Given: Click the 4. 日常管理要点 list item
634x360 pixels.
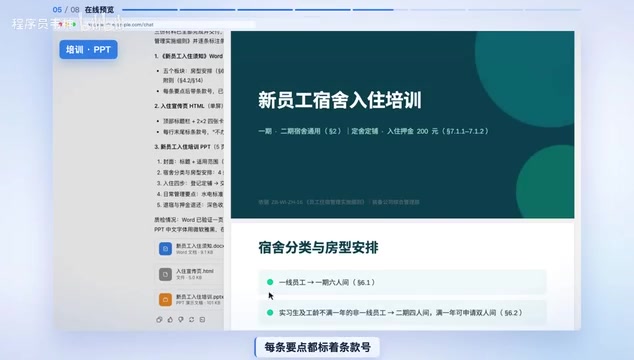Looking at the screenshot, I should [190, 194].
